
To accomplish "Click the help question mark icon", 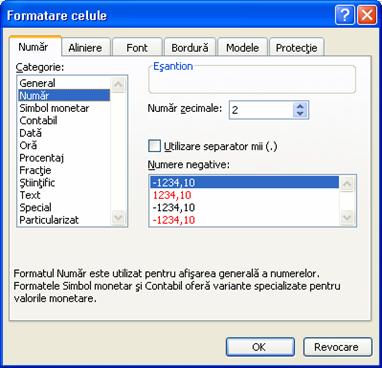I will (344, 15).
